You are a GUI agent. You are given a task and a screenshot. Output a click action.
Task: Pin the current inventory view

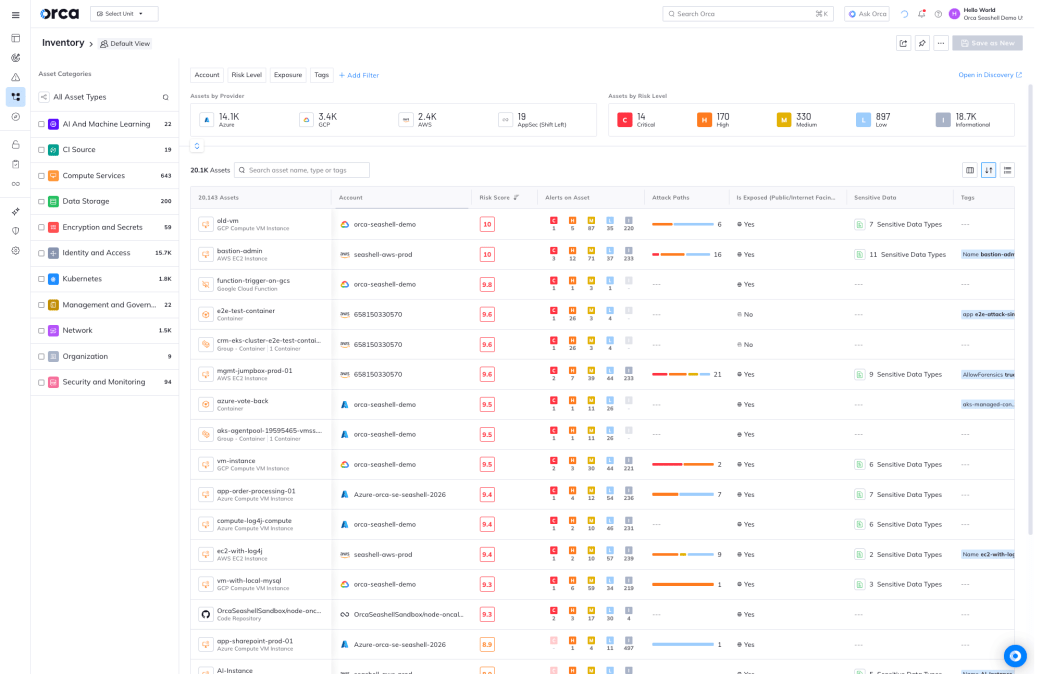(922, 43)
